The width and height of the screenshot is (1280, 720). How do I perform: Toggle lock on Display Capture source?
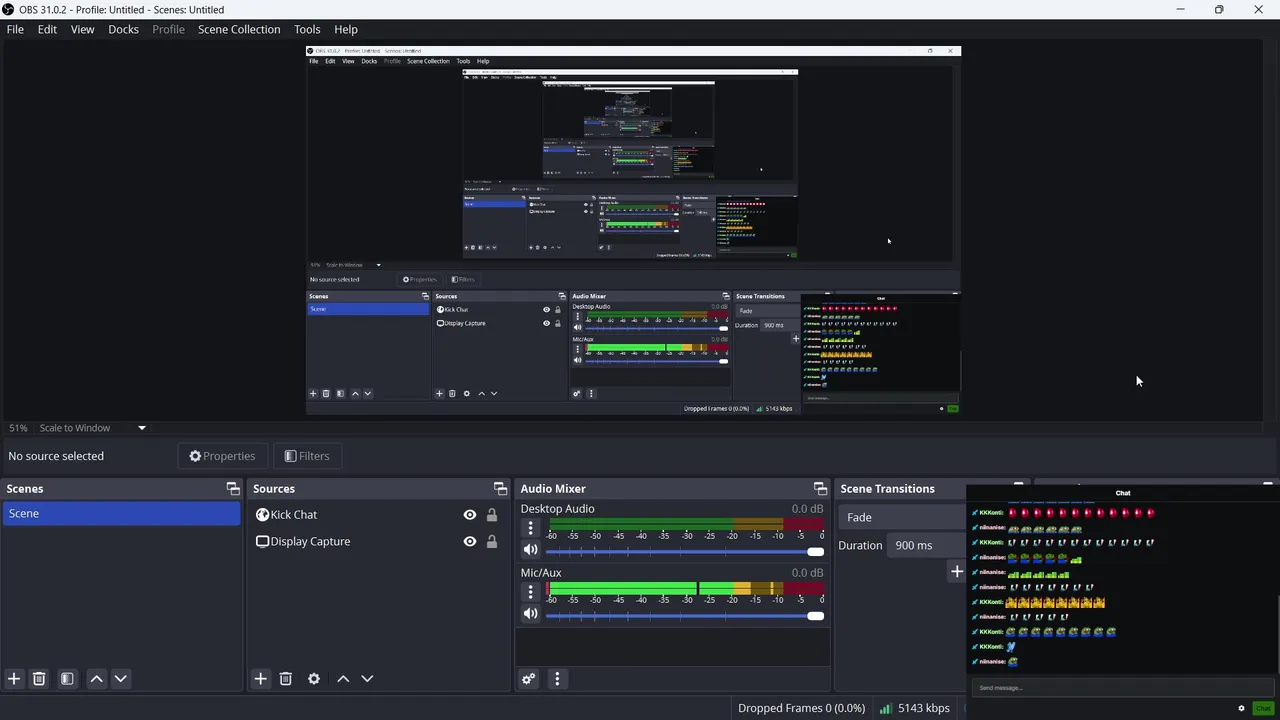click(492, 541)
